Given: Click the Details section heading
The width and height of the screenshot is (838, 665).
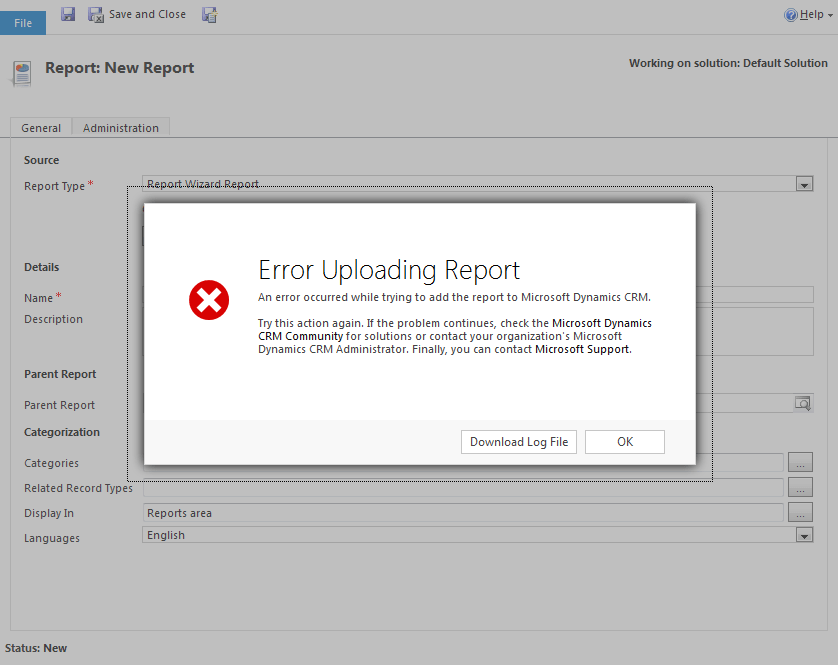Looking at the screenshot, I should (x=42, y=267).
